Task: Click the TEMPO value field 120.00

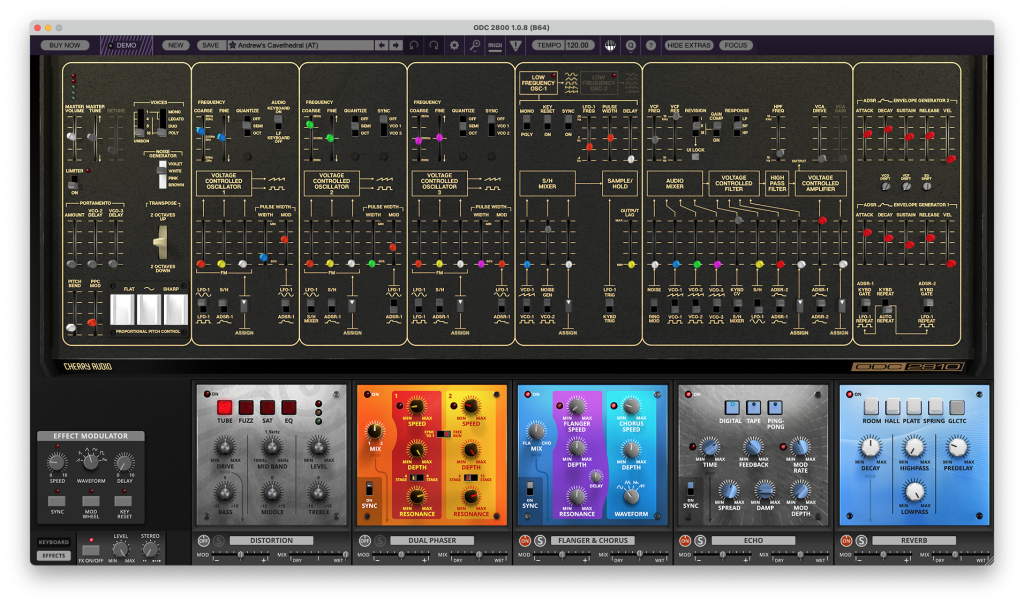Action: click(578, 45)
